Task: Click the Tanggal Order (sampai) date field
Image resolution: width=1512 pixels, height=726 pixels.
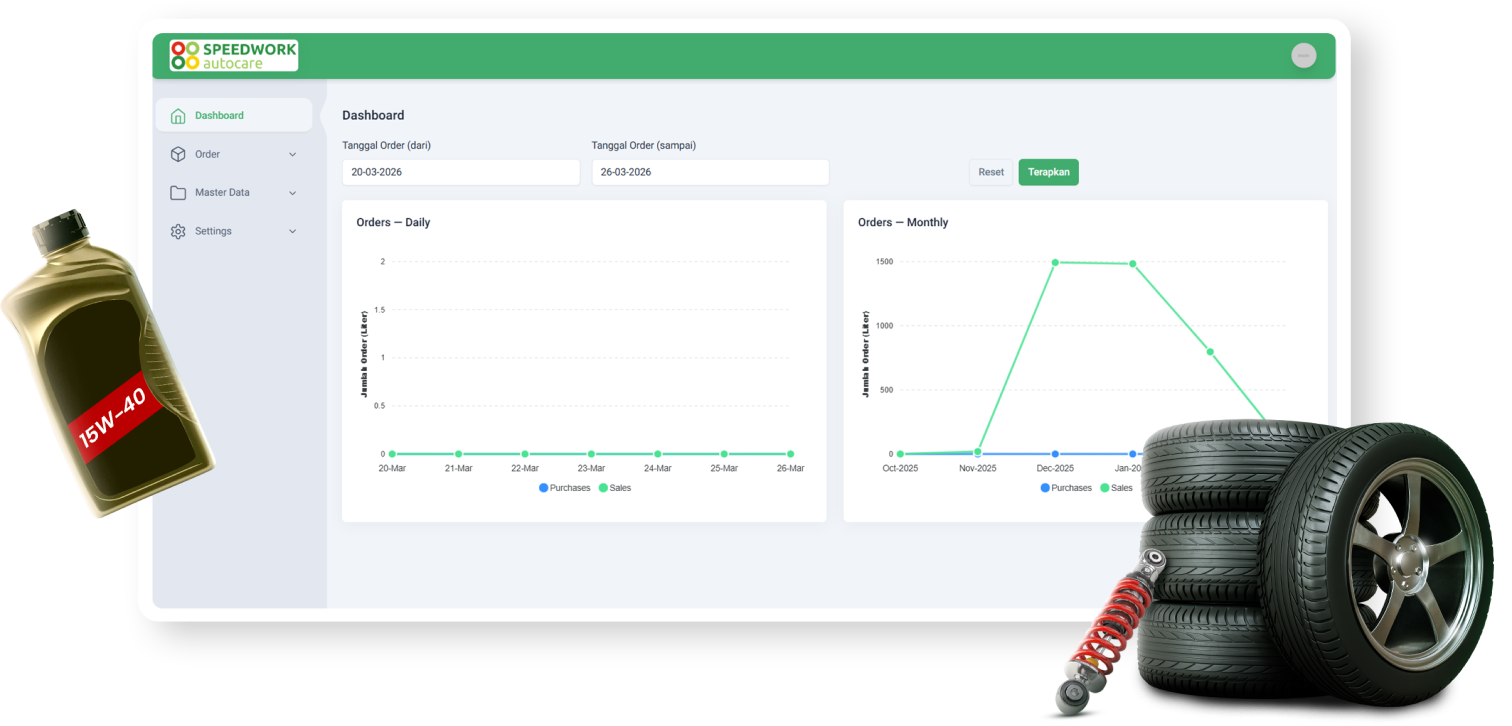Action: (710, 172)
